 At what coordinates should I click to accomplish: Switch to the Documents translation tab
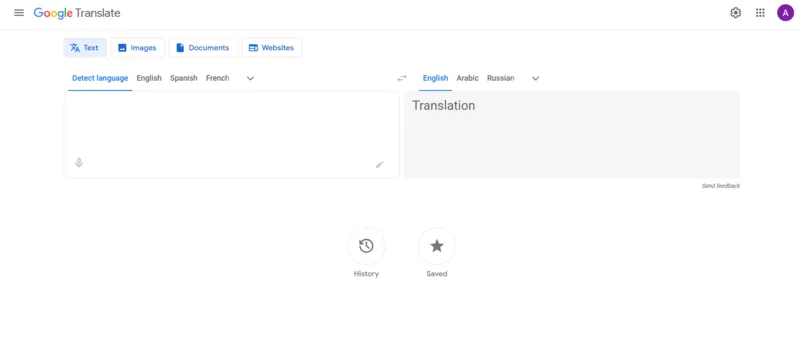203,48
